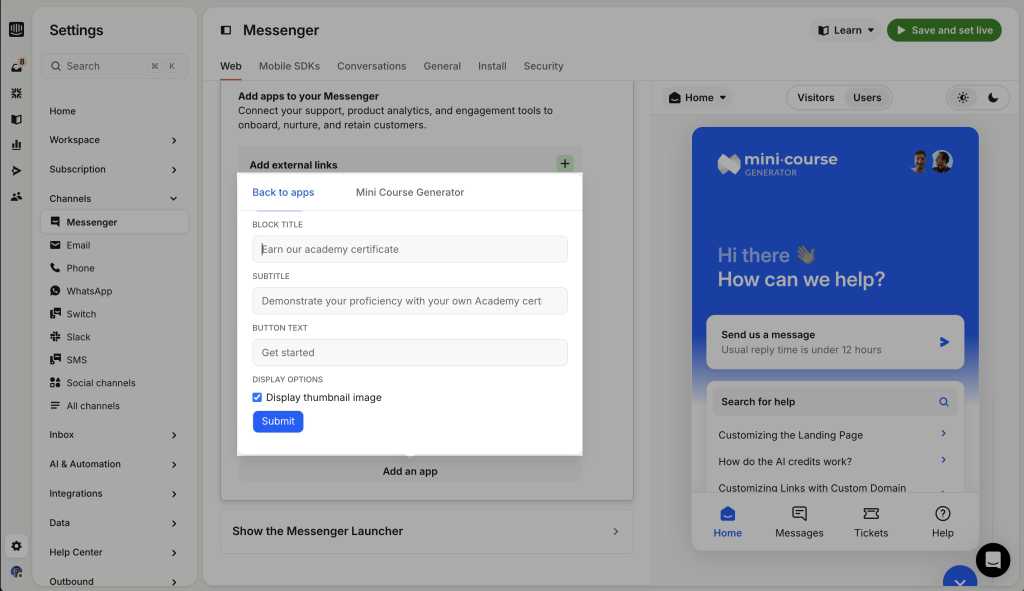Switch preview to dark mode moon icon
Screen dimensions: 1024x591
point(993,97)
